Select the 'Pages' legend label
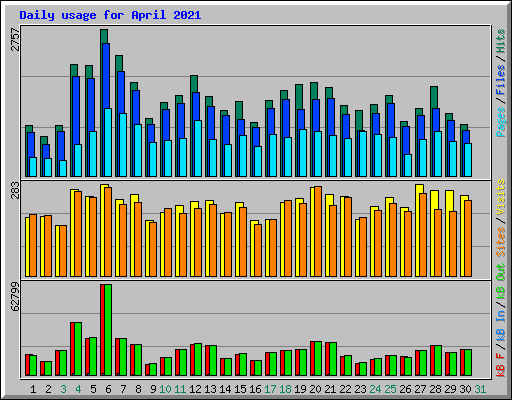This screenshot has width=512, height=400. tap(501, 122)
